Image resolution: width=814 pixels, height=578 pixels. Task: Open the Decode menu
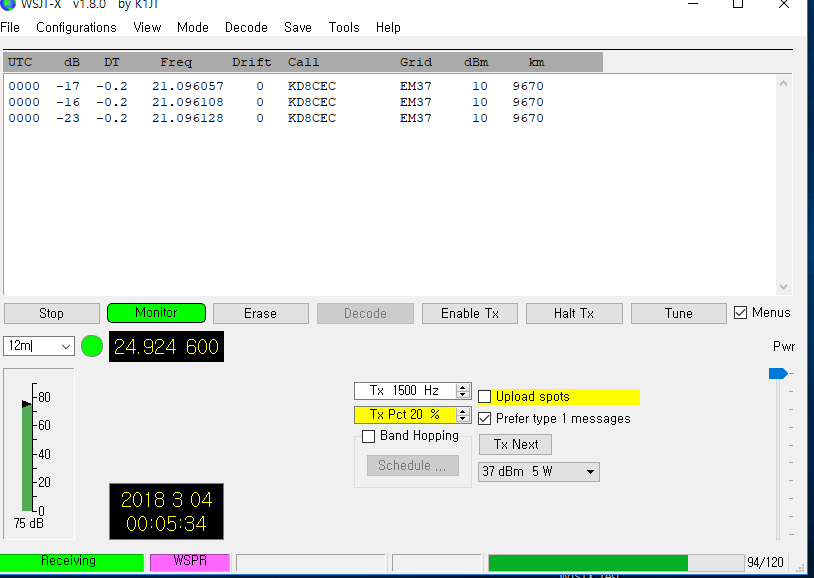coord(246,27)
